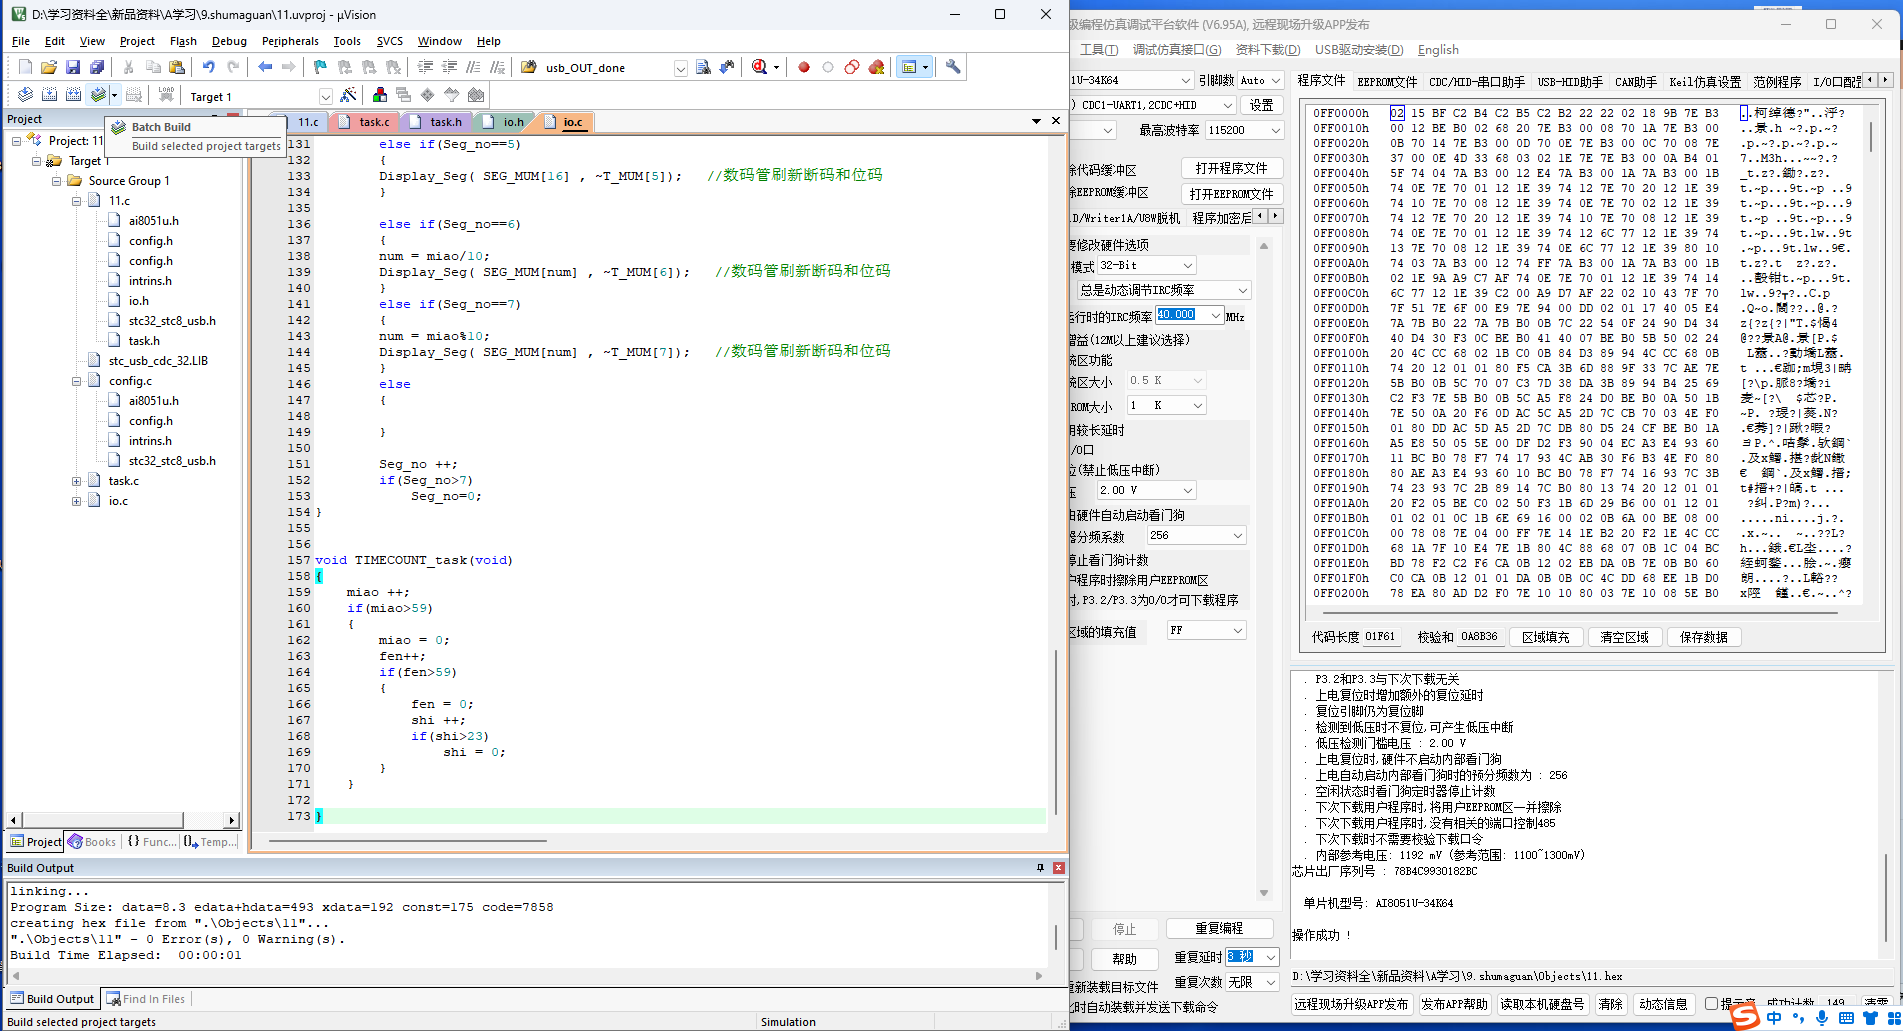Switch to the task.c editor tab
The image size is (1903, 1031).
pos(365,122)
